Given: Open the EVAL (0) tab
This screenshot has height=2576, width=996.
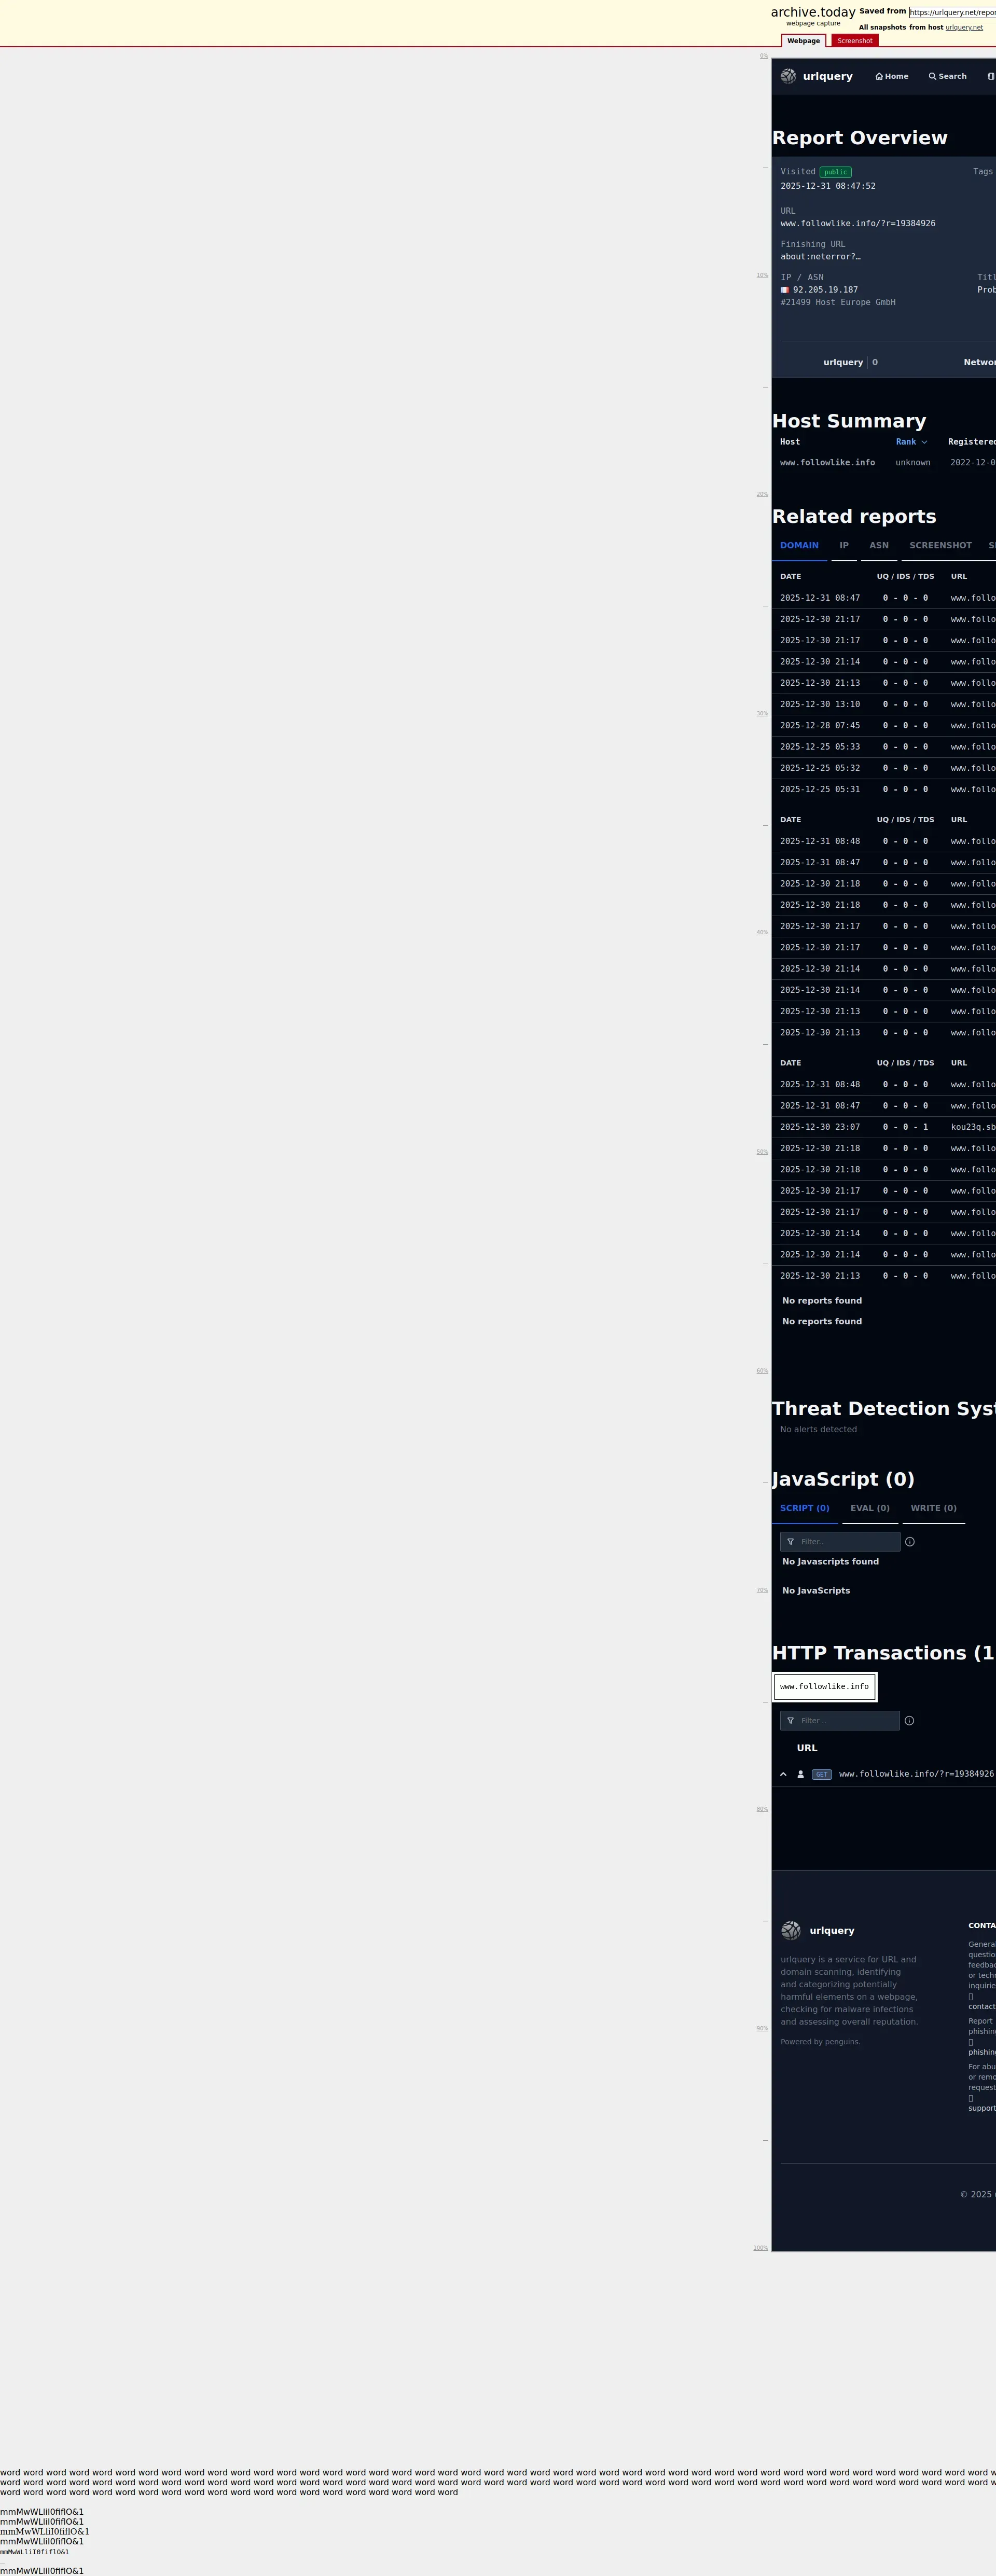Looking at the screenshot, I should (869, 1508).
